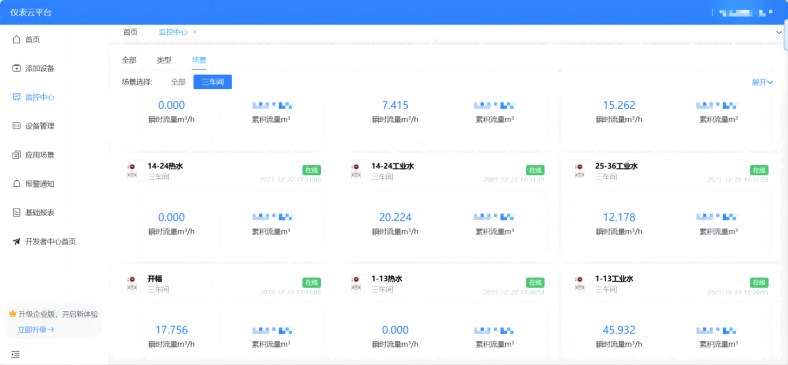Click the blurred user account name in the header
This screenshot has height=365, width=788.
(745, 12)
